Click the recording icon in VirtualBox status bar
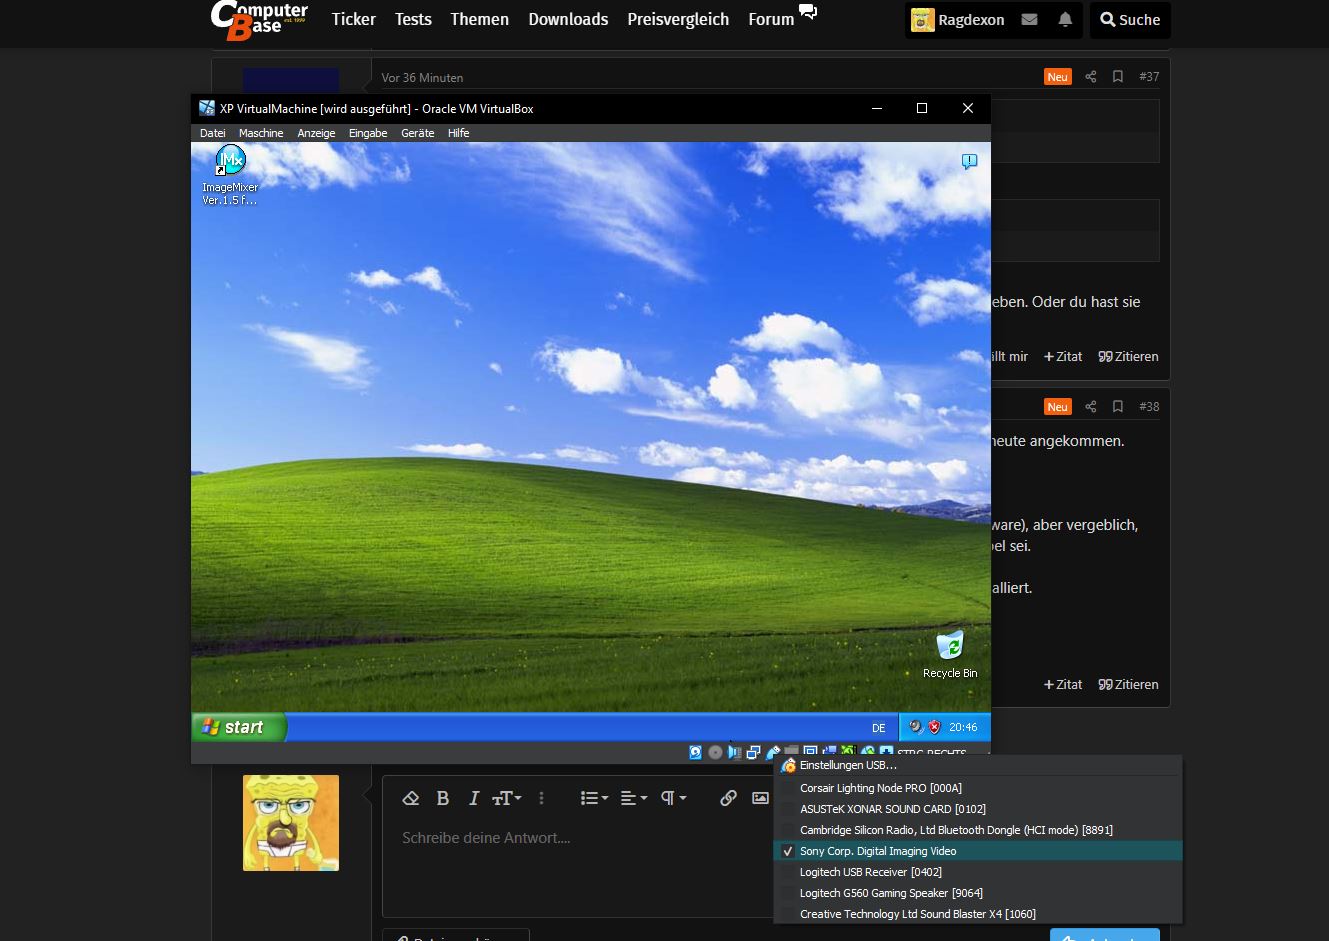1329x941 pixels. 829,750
